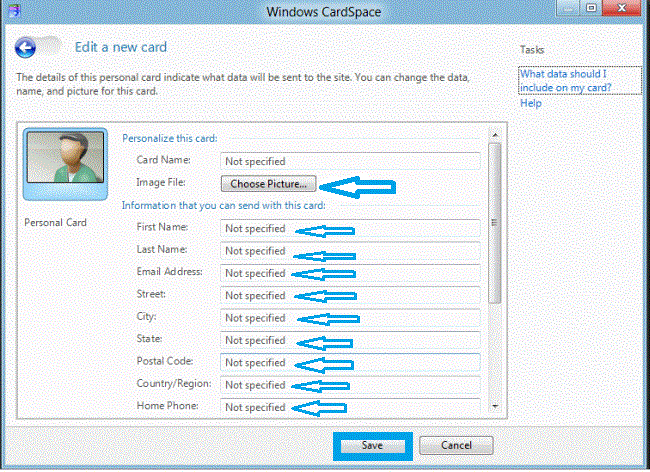Click the Postal Code field
The height and width of the screenshot is (472, 650).
point(350,363)
